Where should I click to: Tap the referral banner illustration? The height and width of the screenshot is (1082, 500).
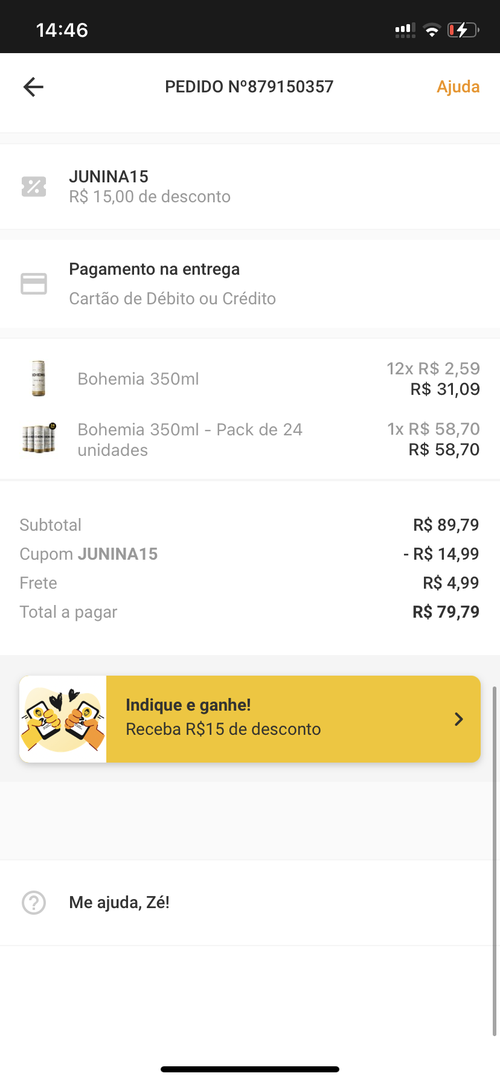tap(63, 719)
